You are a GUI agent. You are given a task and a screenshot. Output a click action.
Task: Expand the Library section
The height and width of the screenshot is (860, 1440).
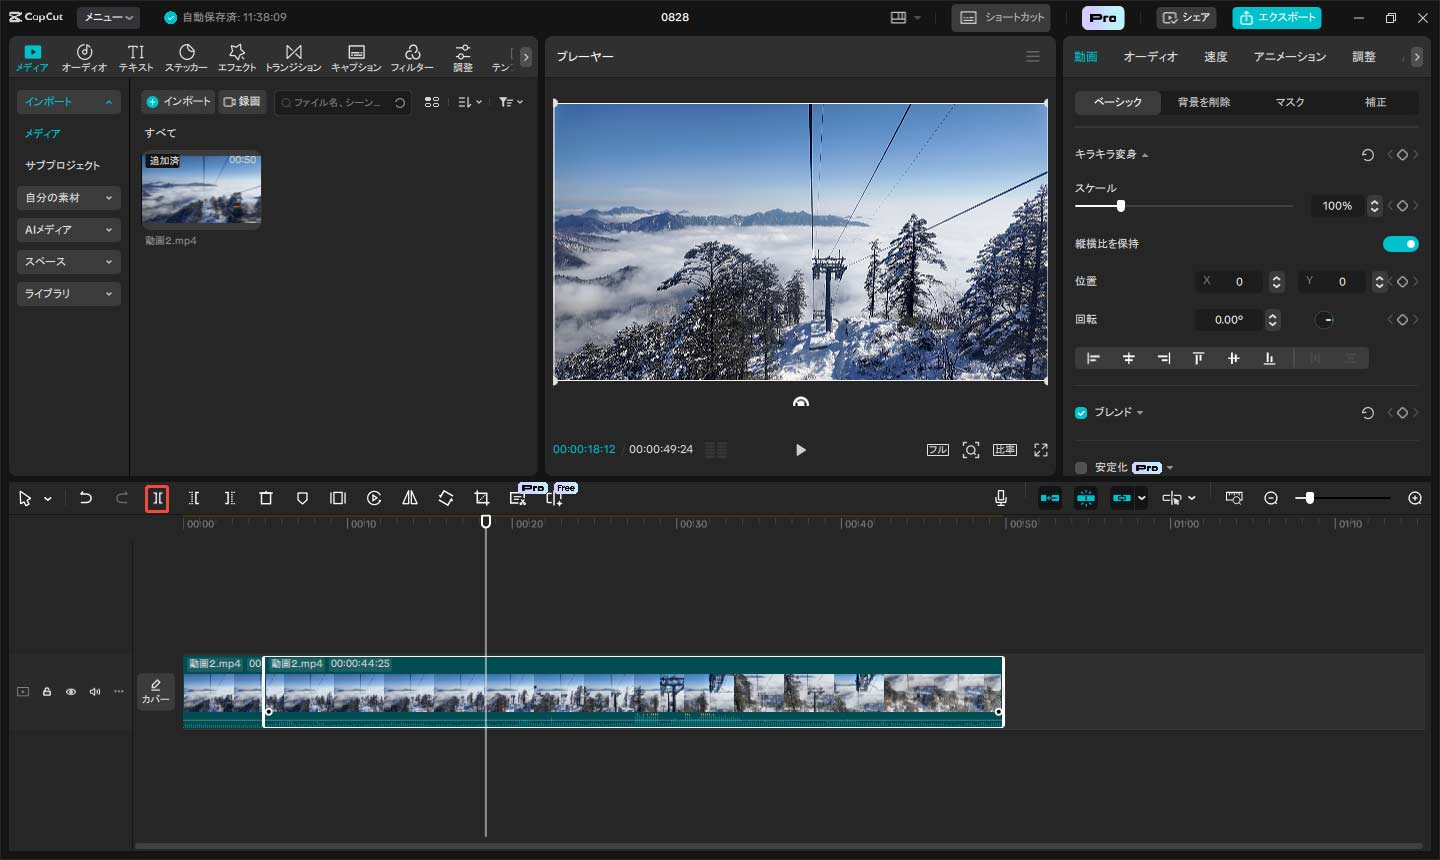tap(69, 294)
